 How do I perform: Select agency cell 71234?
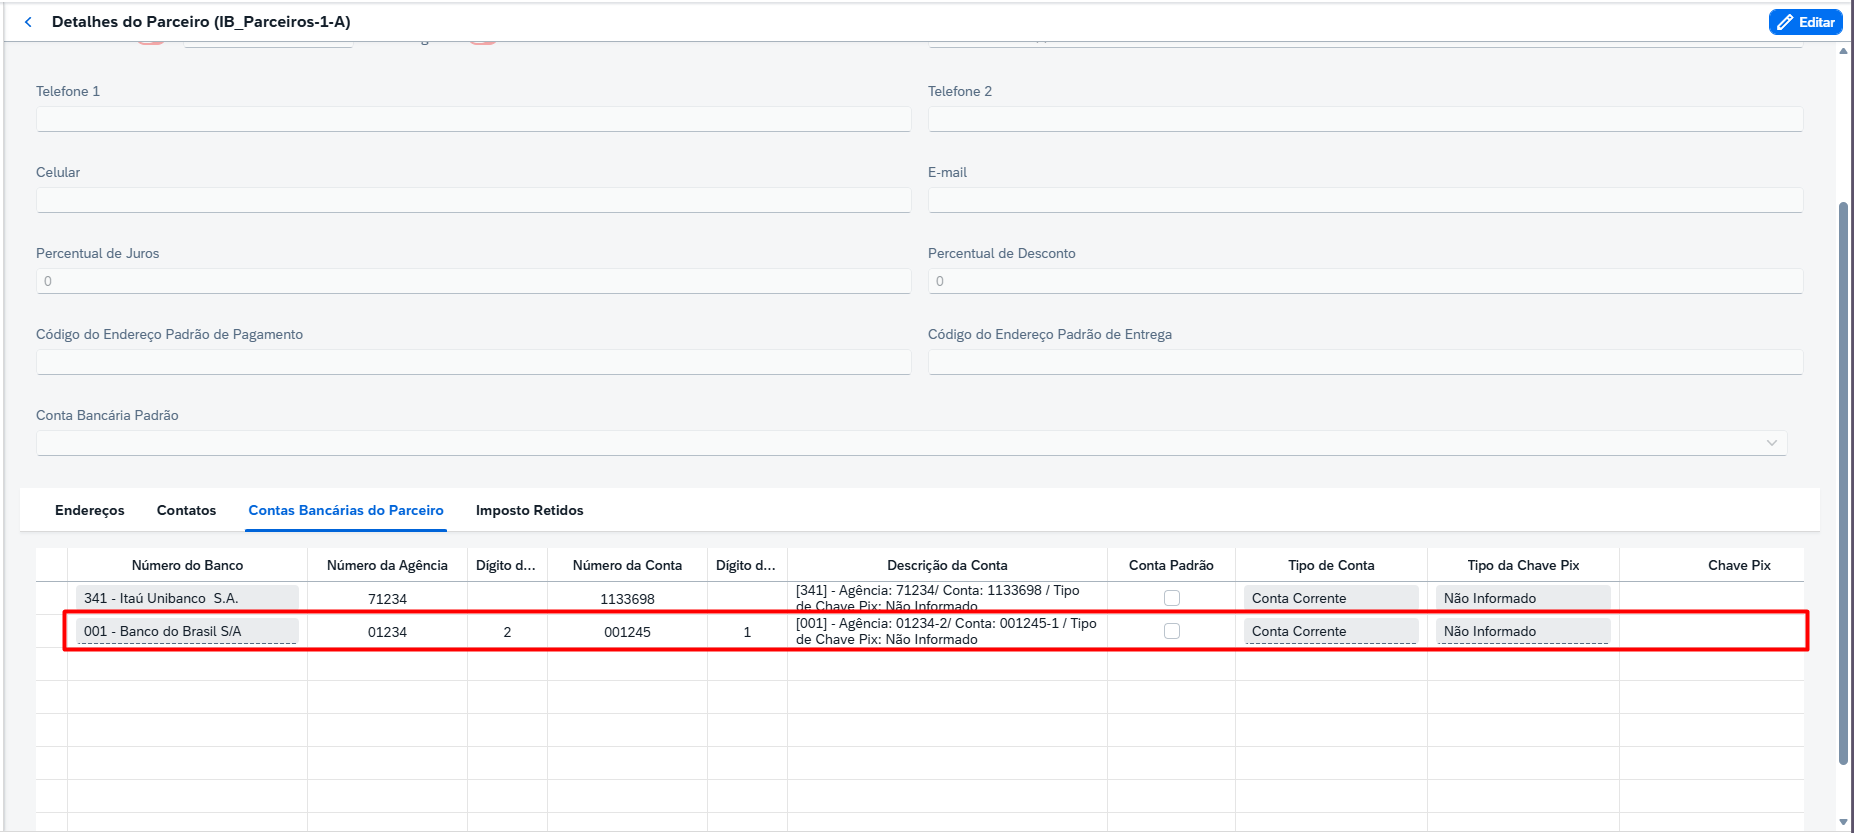point(387,599)
